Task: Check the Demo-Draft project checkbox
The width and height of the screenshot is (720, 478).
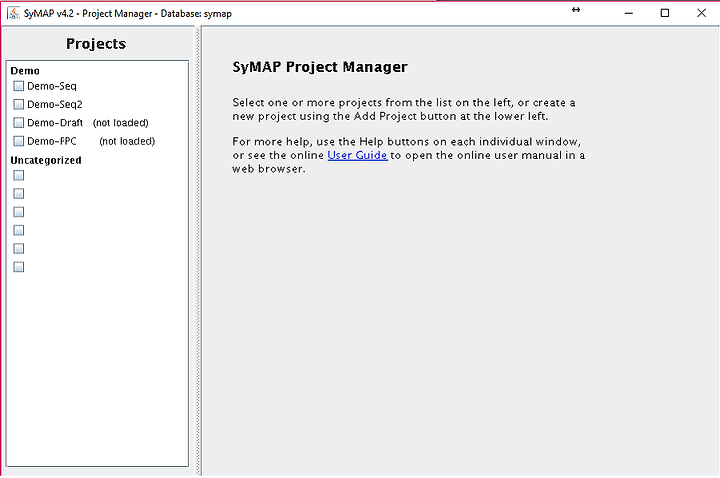Action: [x=18, y=123]
